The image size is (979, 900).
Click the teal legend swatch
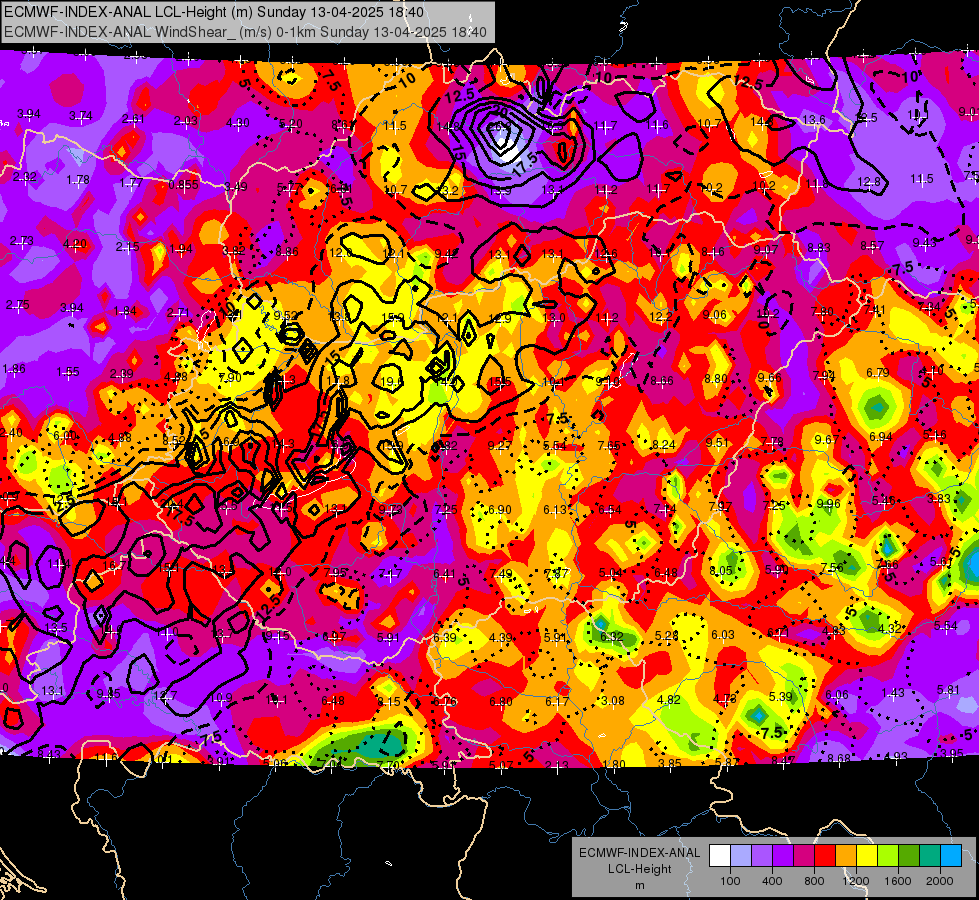pyautogui.click(x=930, y=856)
